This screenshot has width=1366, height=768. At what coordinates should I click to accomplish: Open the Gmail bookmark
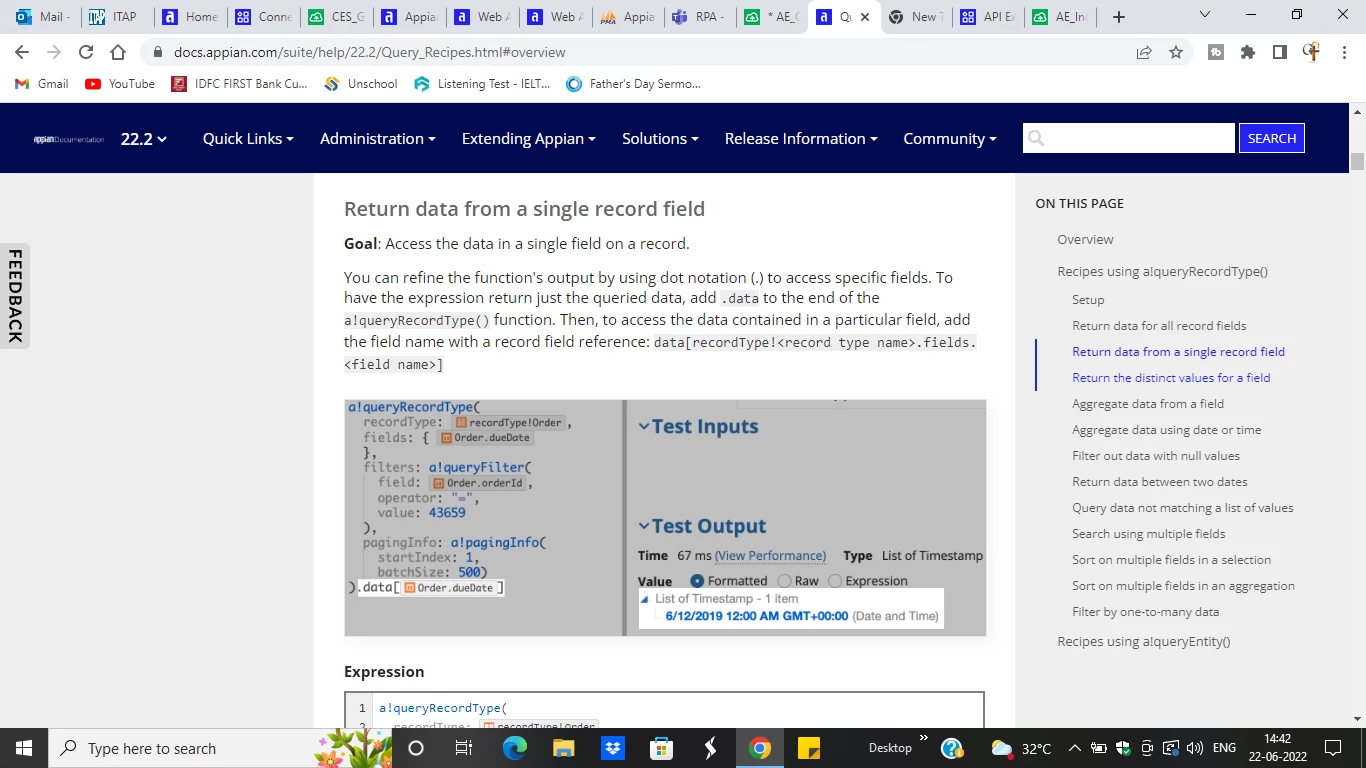(42, 84)
